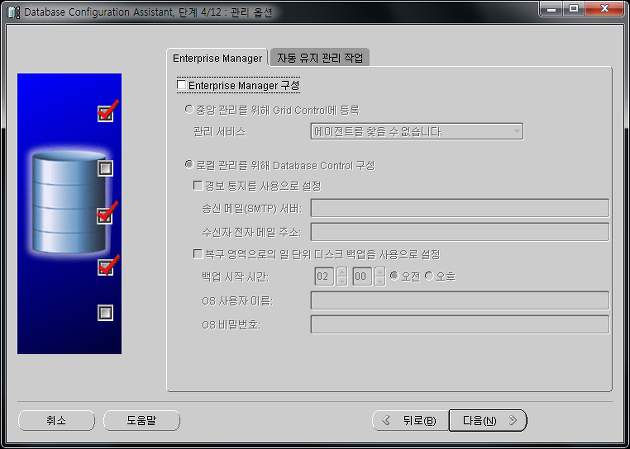
Task: Click the backup minute field 00
Action: click(362, 276)
